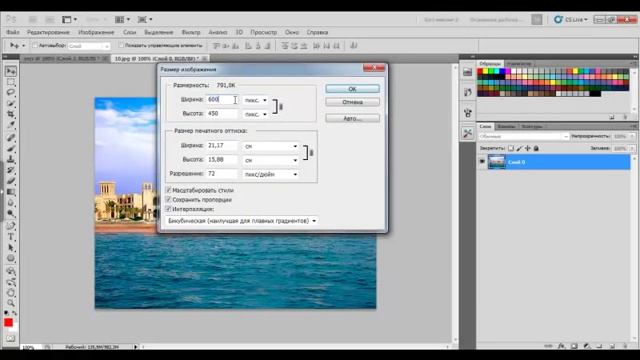Click the lock transparent pixels icon
Image resolution: width=640 pixels, height=360 pixels.
pos(511,148)
